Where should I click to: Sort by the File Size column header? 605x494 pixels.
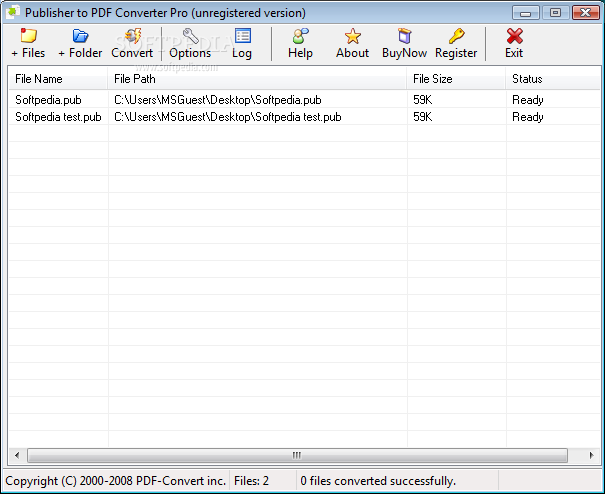[456, 79]
